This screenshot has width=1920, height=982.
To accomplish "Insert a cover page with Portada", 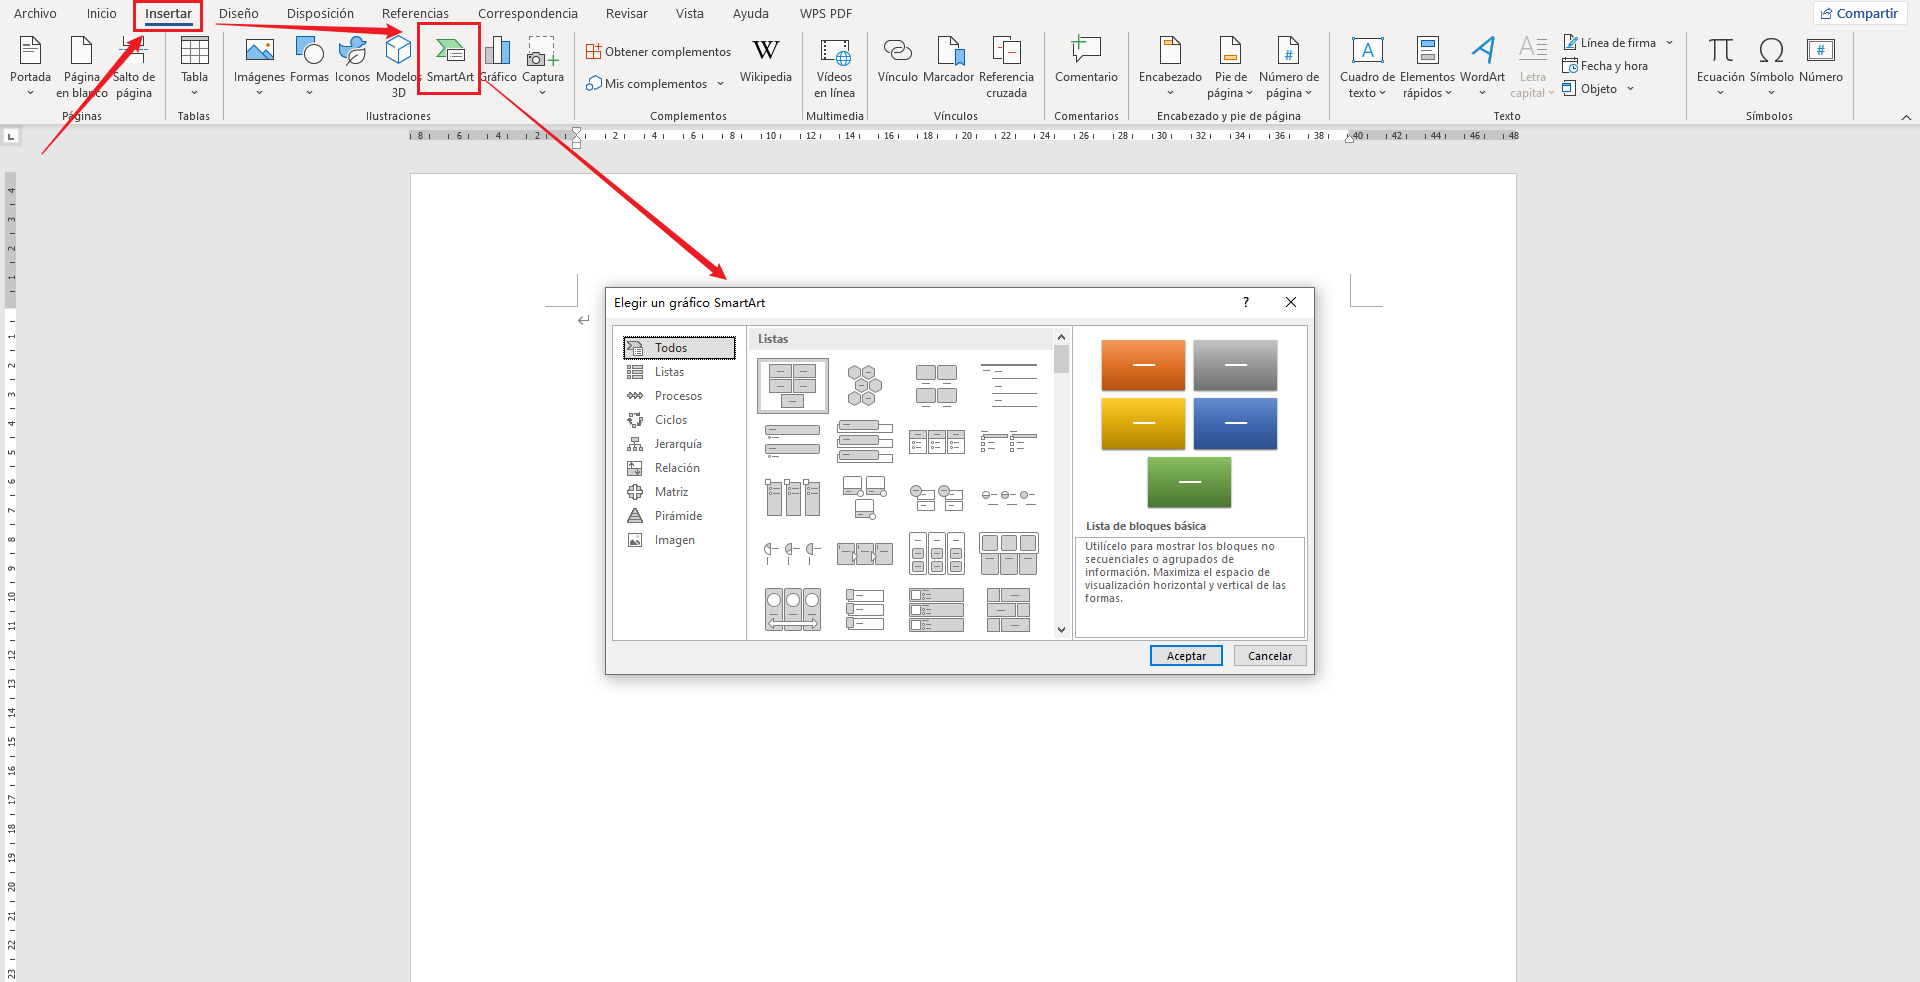I will tap(30, 66).
